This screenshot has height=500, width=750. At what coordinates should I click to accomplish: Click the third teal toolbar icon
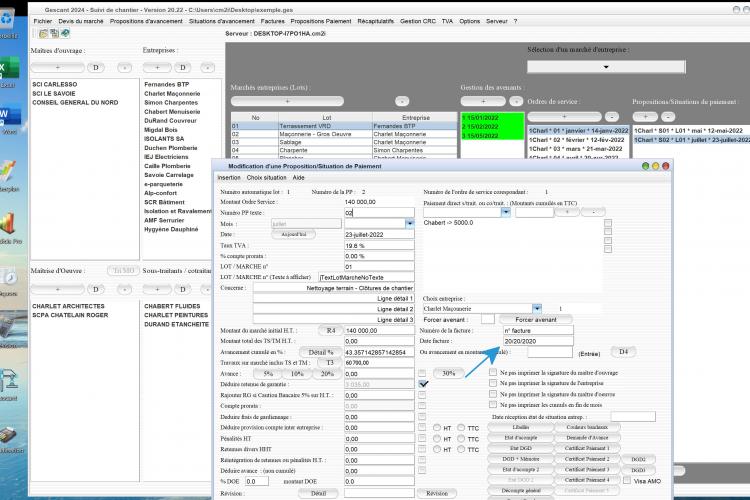[x=65, y=33]
